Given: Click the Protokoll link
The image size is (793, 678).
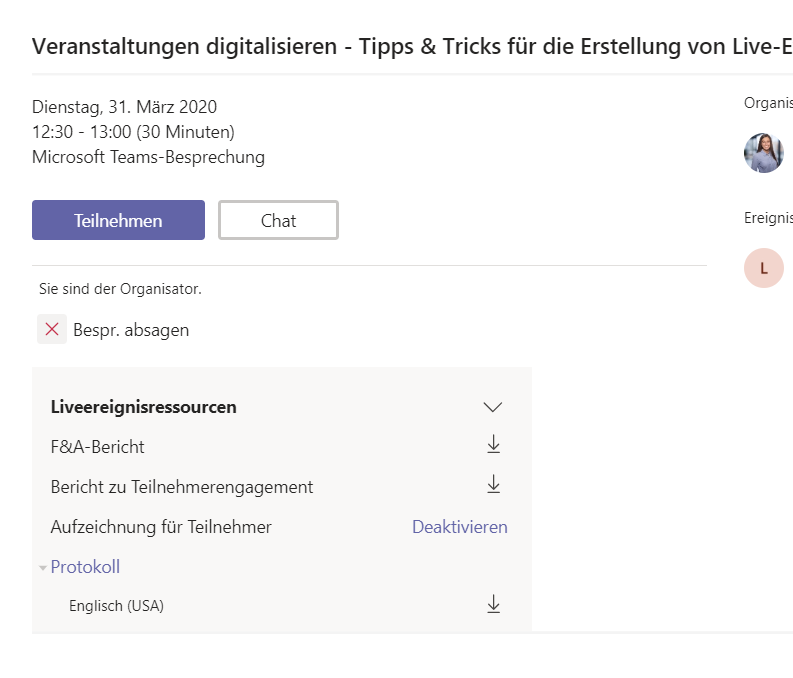Looking at the screenshot, I should (85, 567).
